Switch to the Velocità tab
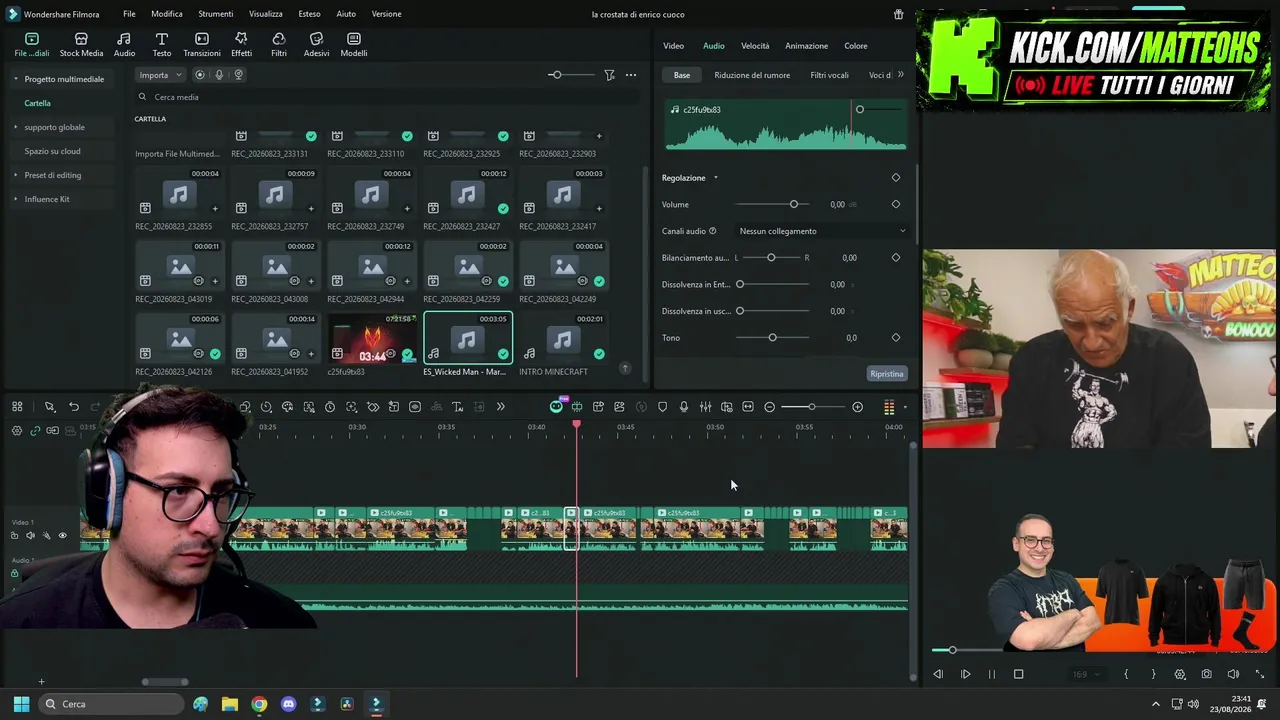The height and width of the screenshot is (720, 1280). (755, 46)
